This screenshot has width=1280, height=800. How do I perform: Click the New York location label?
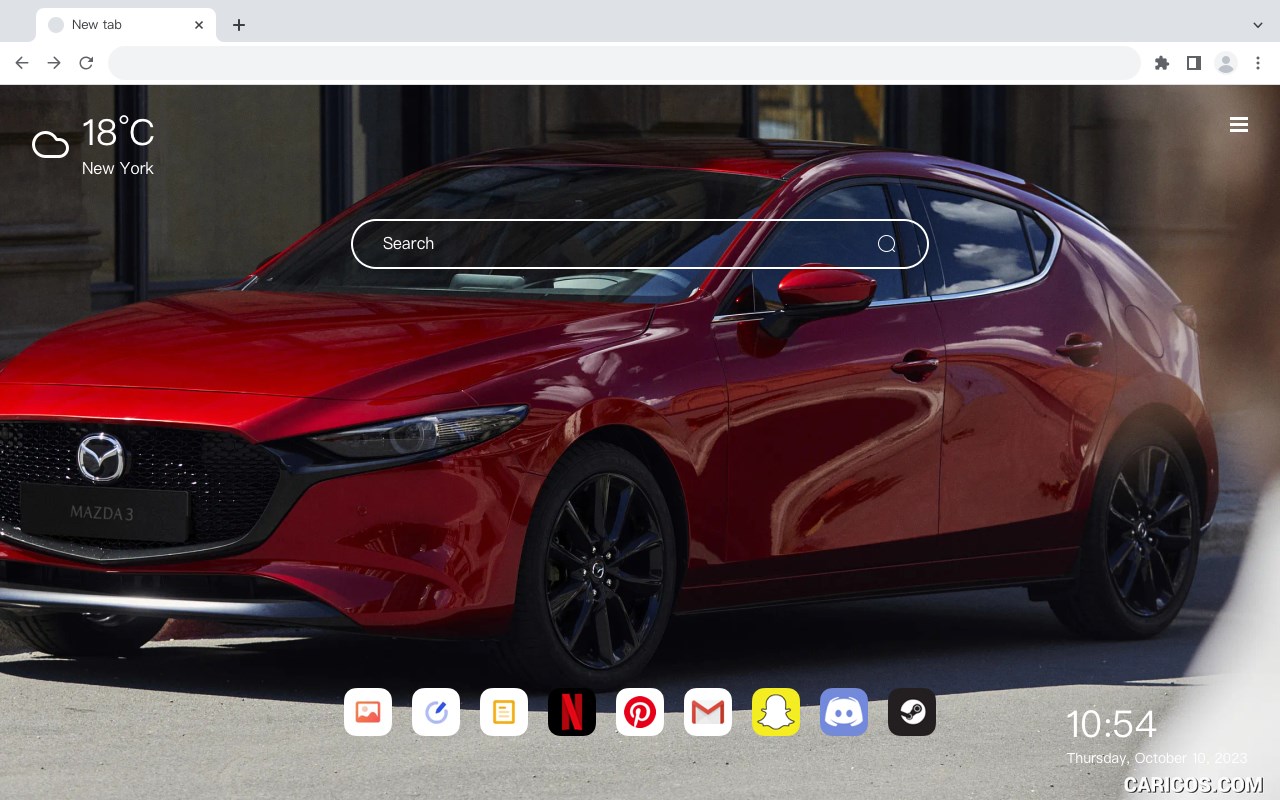(118, 168)
